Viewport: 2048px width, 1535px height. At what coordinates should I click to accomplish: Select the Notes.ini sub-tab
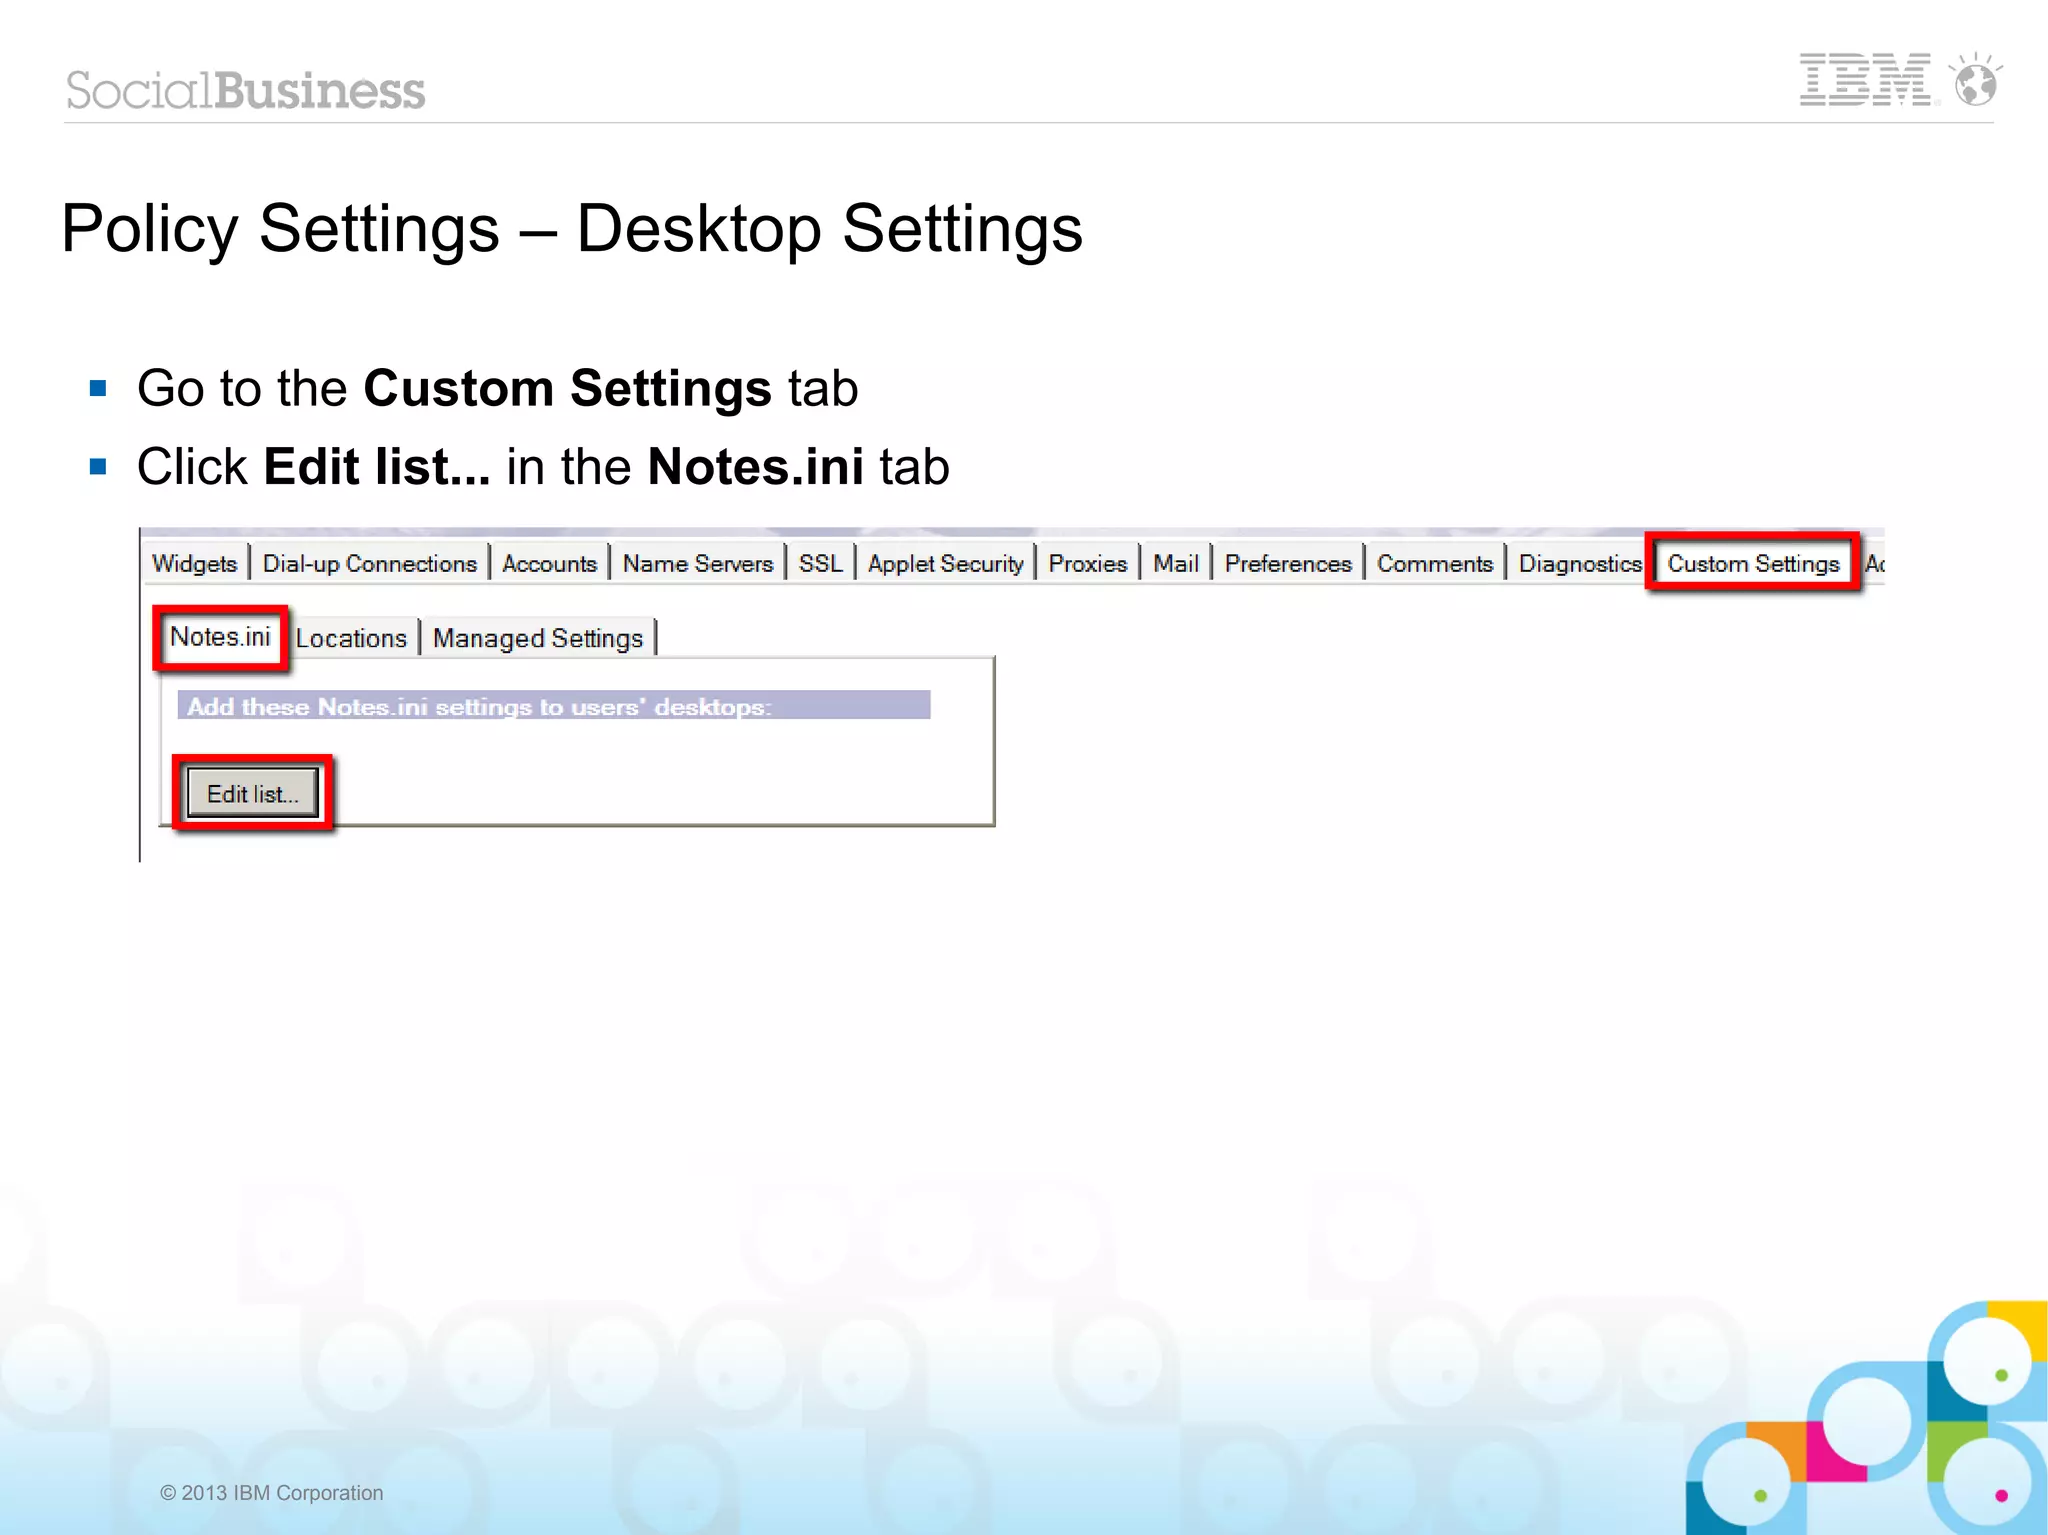click(220, 637)
